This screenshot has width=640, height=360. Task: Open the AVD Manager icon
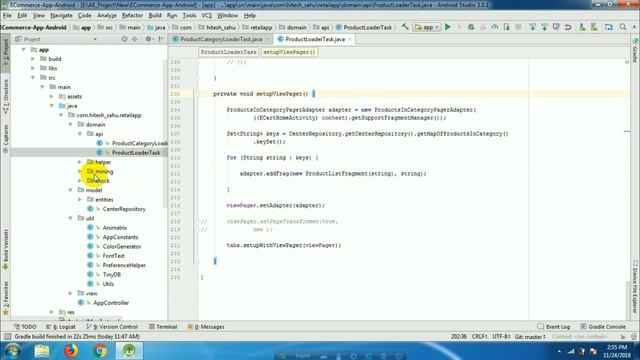[582, 27]
